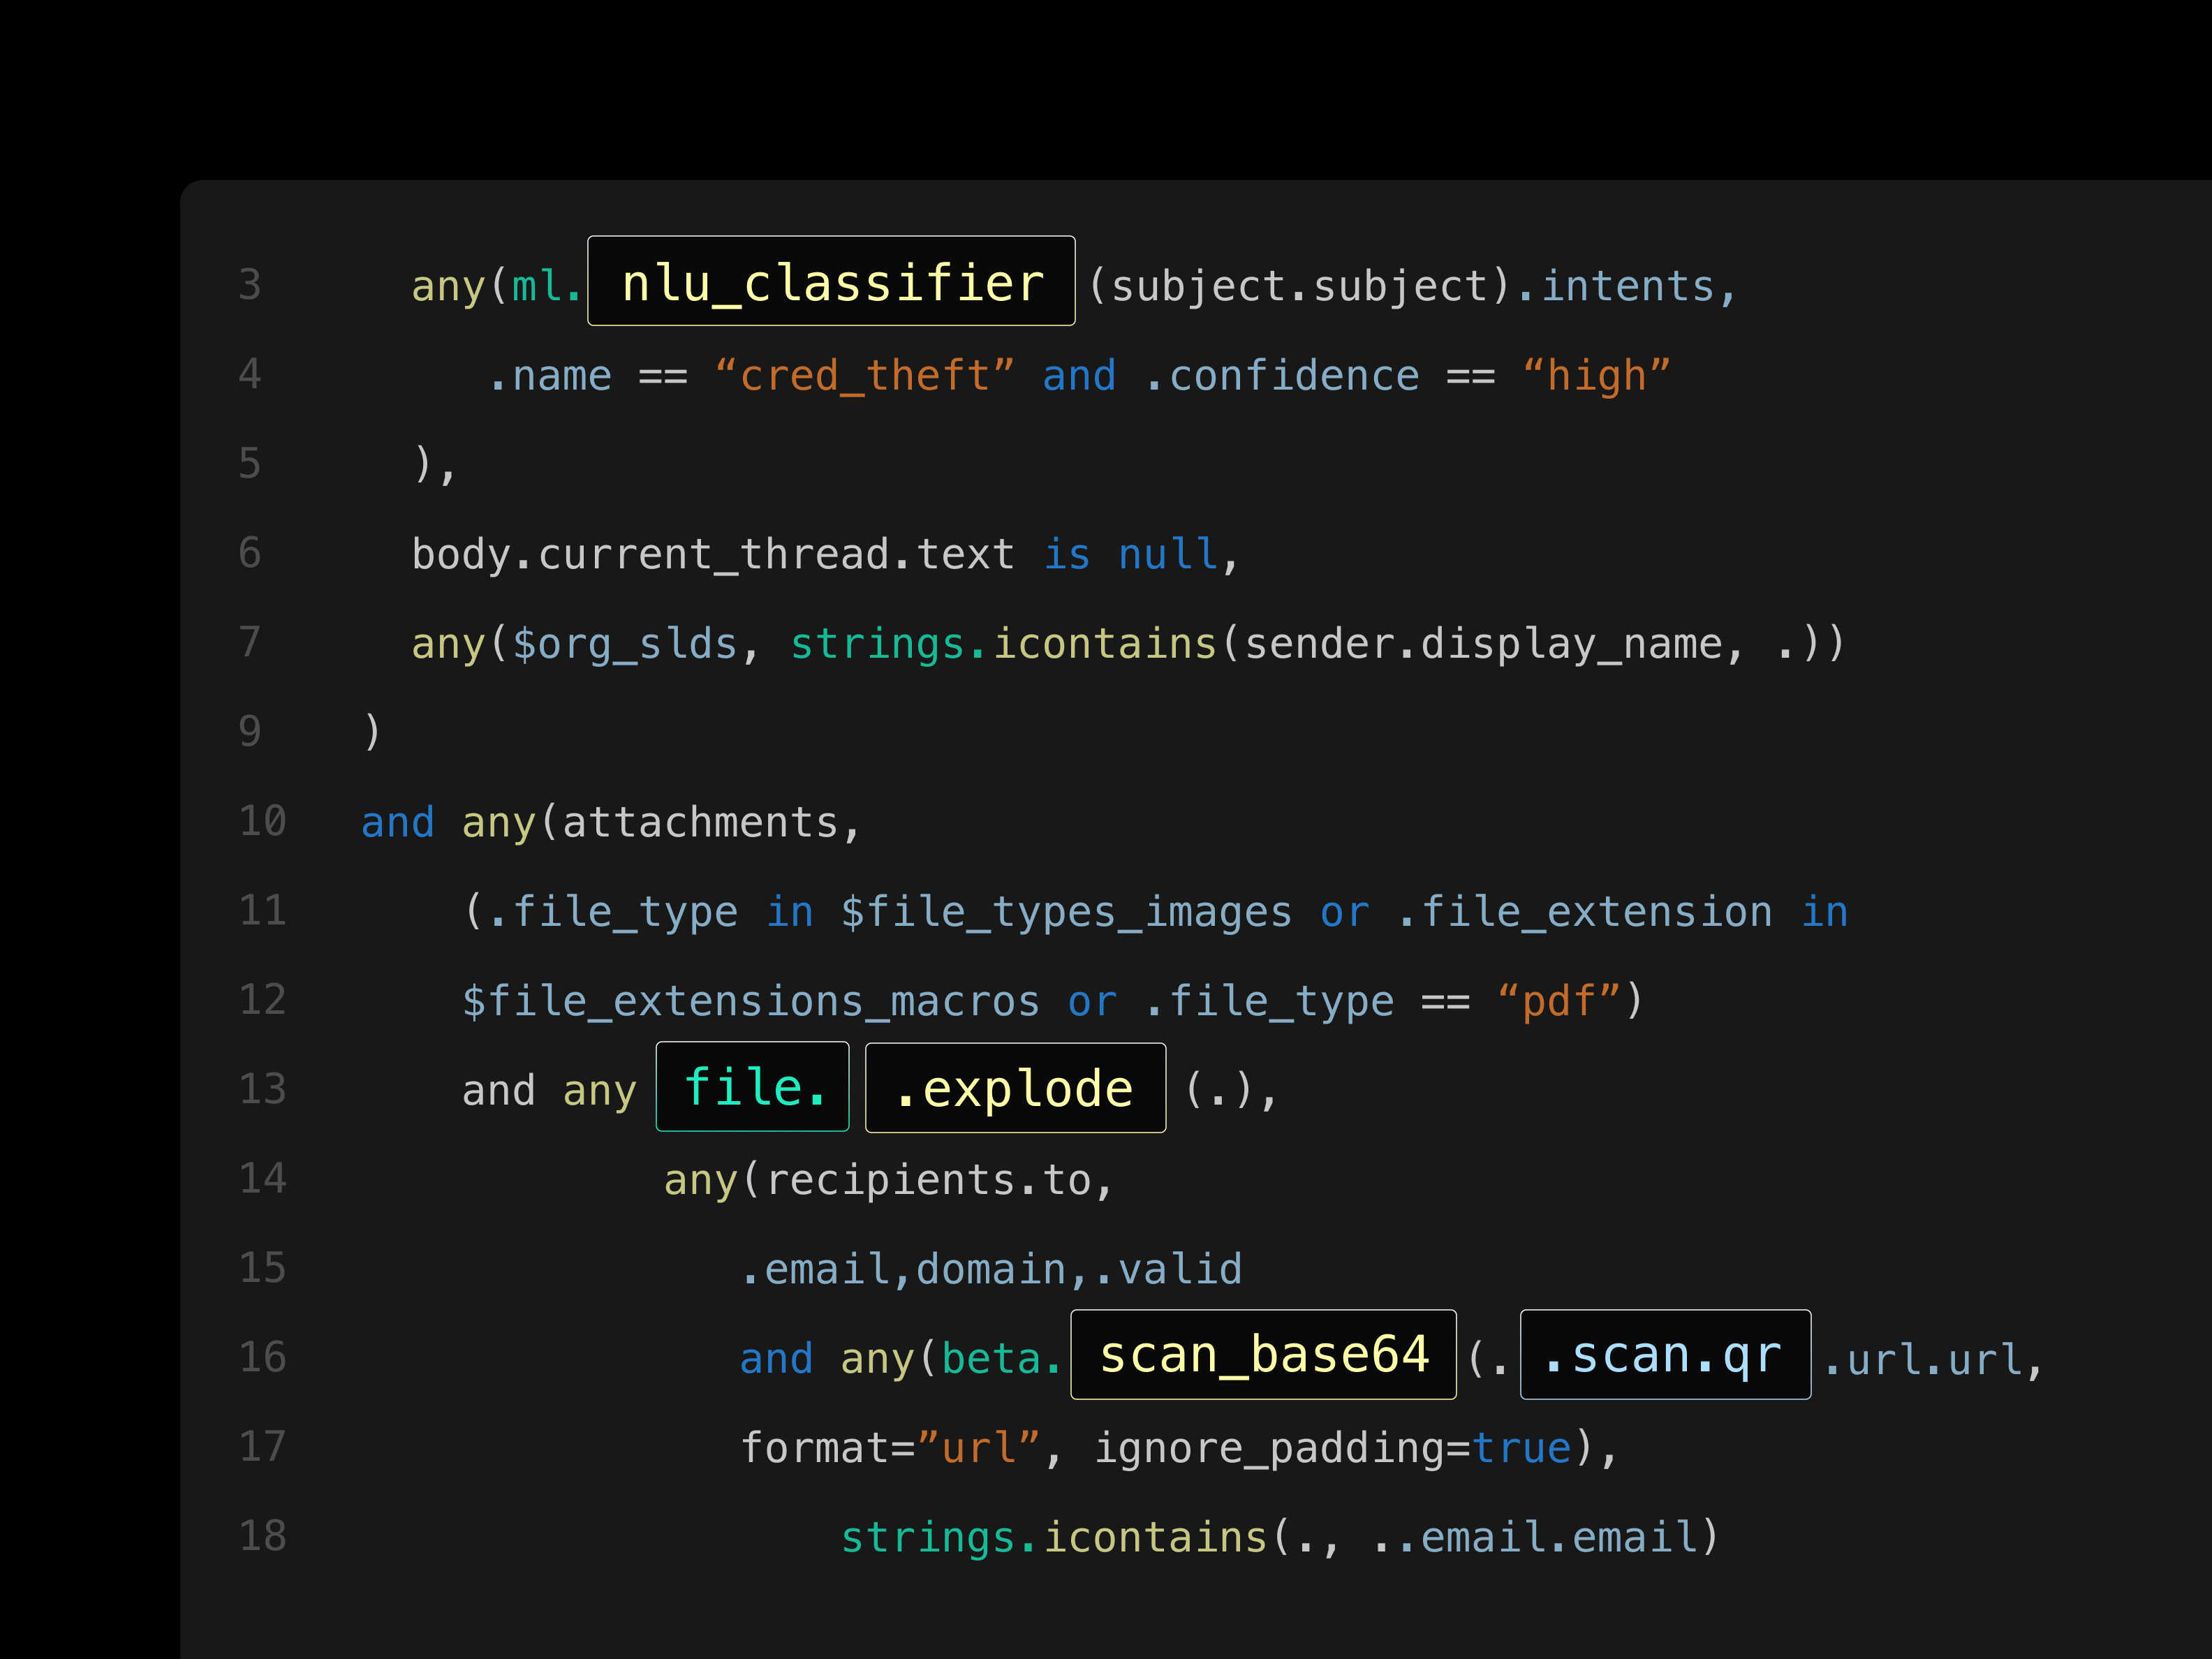Click line number 10 in gutter
Screen dimensions: 2212x1659
(262, 821)
